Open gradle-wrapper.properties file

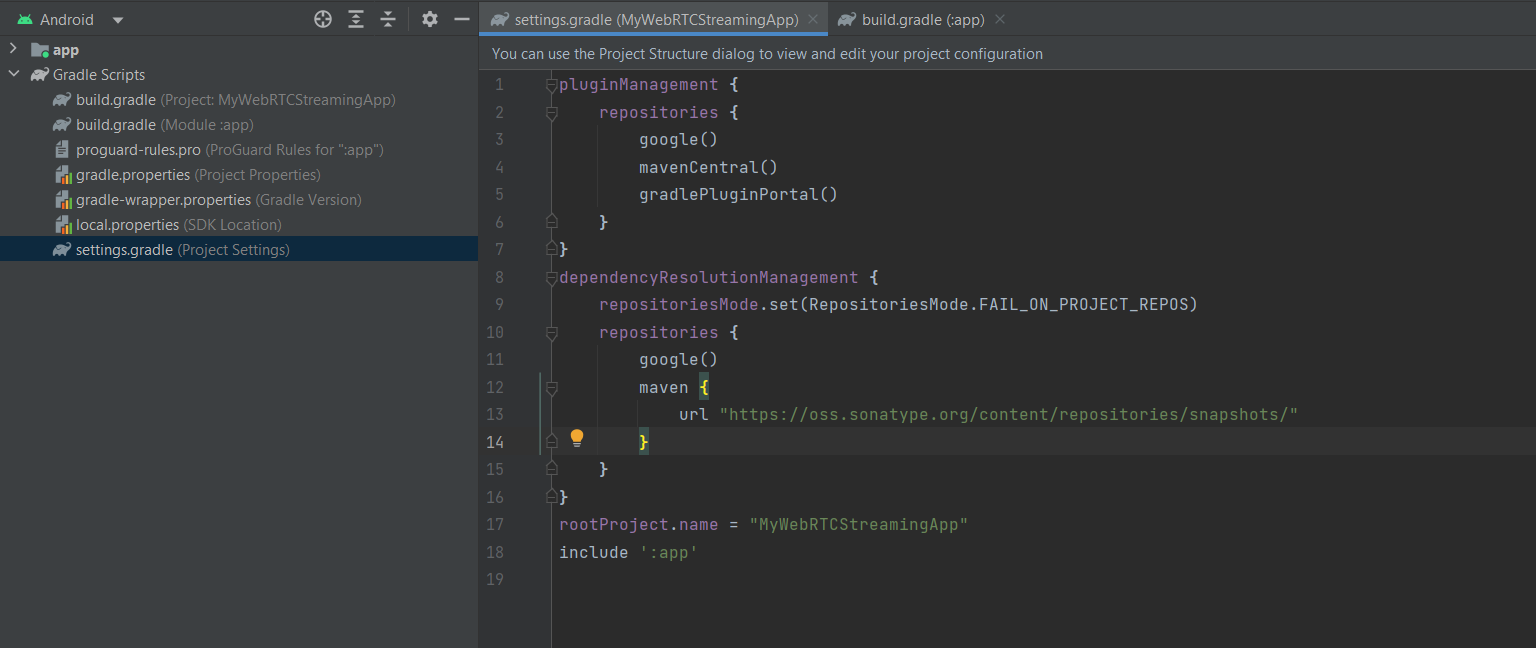[208, 200]
